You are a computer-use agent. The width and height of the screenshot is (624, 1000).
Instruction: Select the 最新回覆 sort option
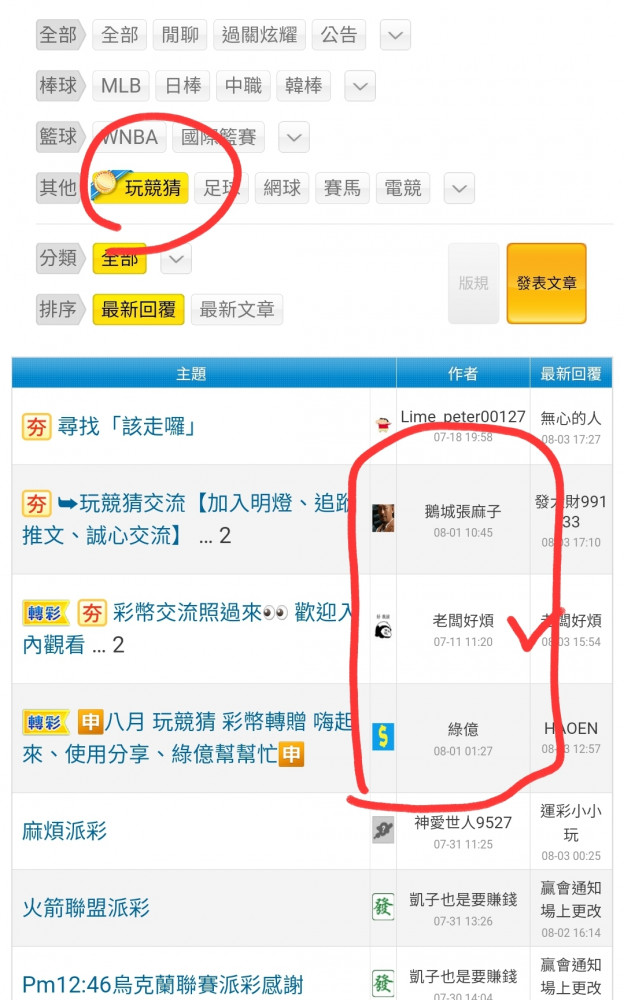pos(138,310)
